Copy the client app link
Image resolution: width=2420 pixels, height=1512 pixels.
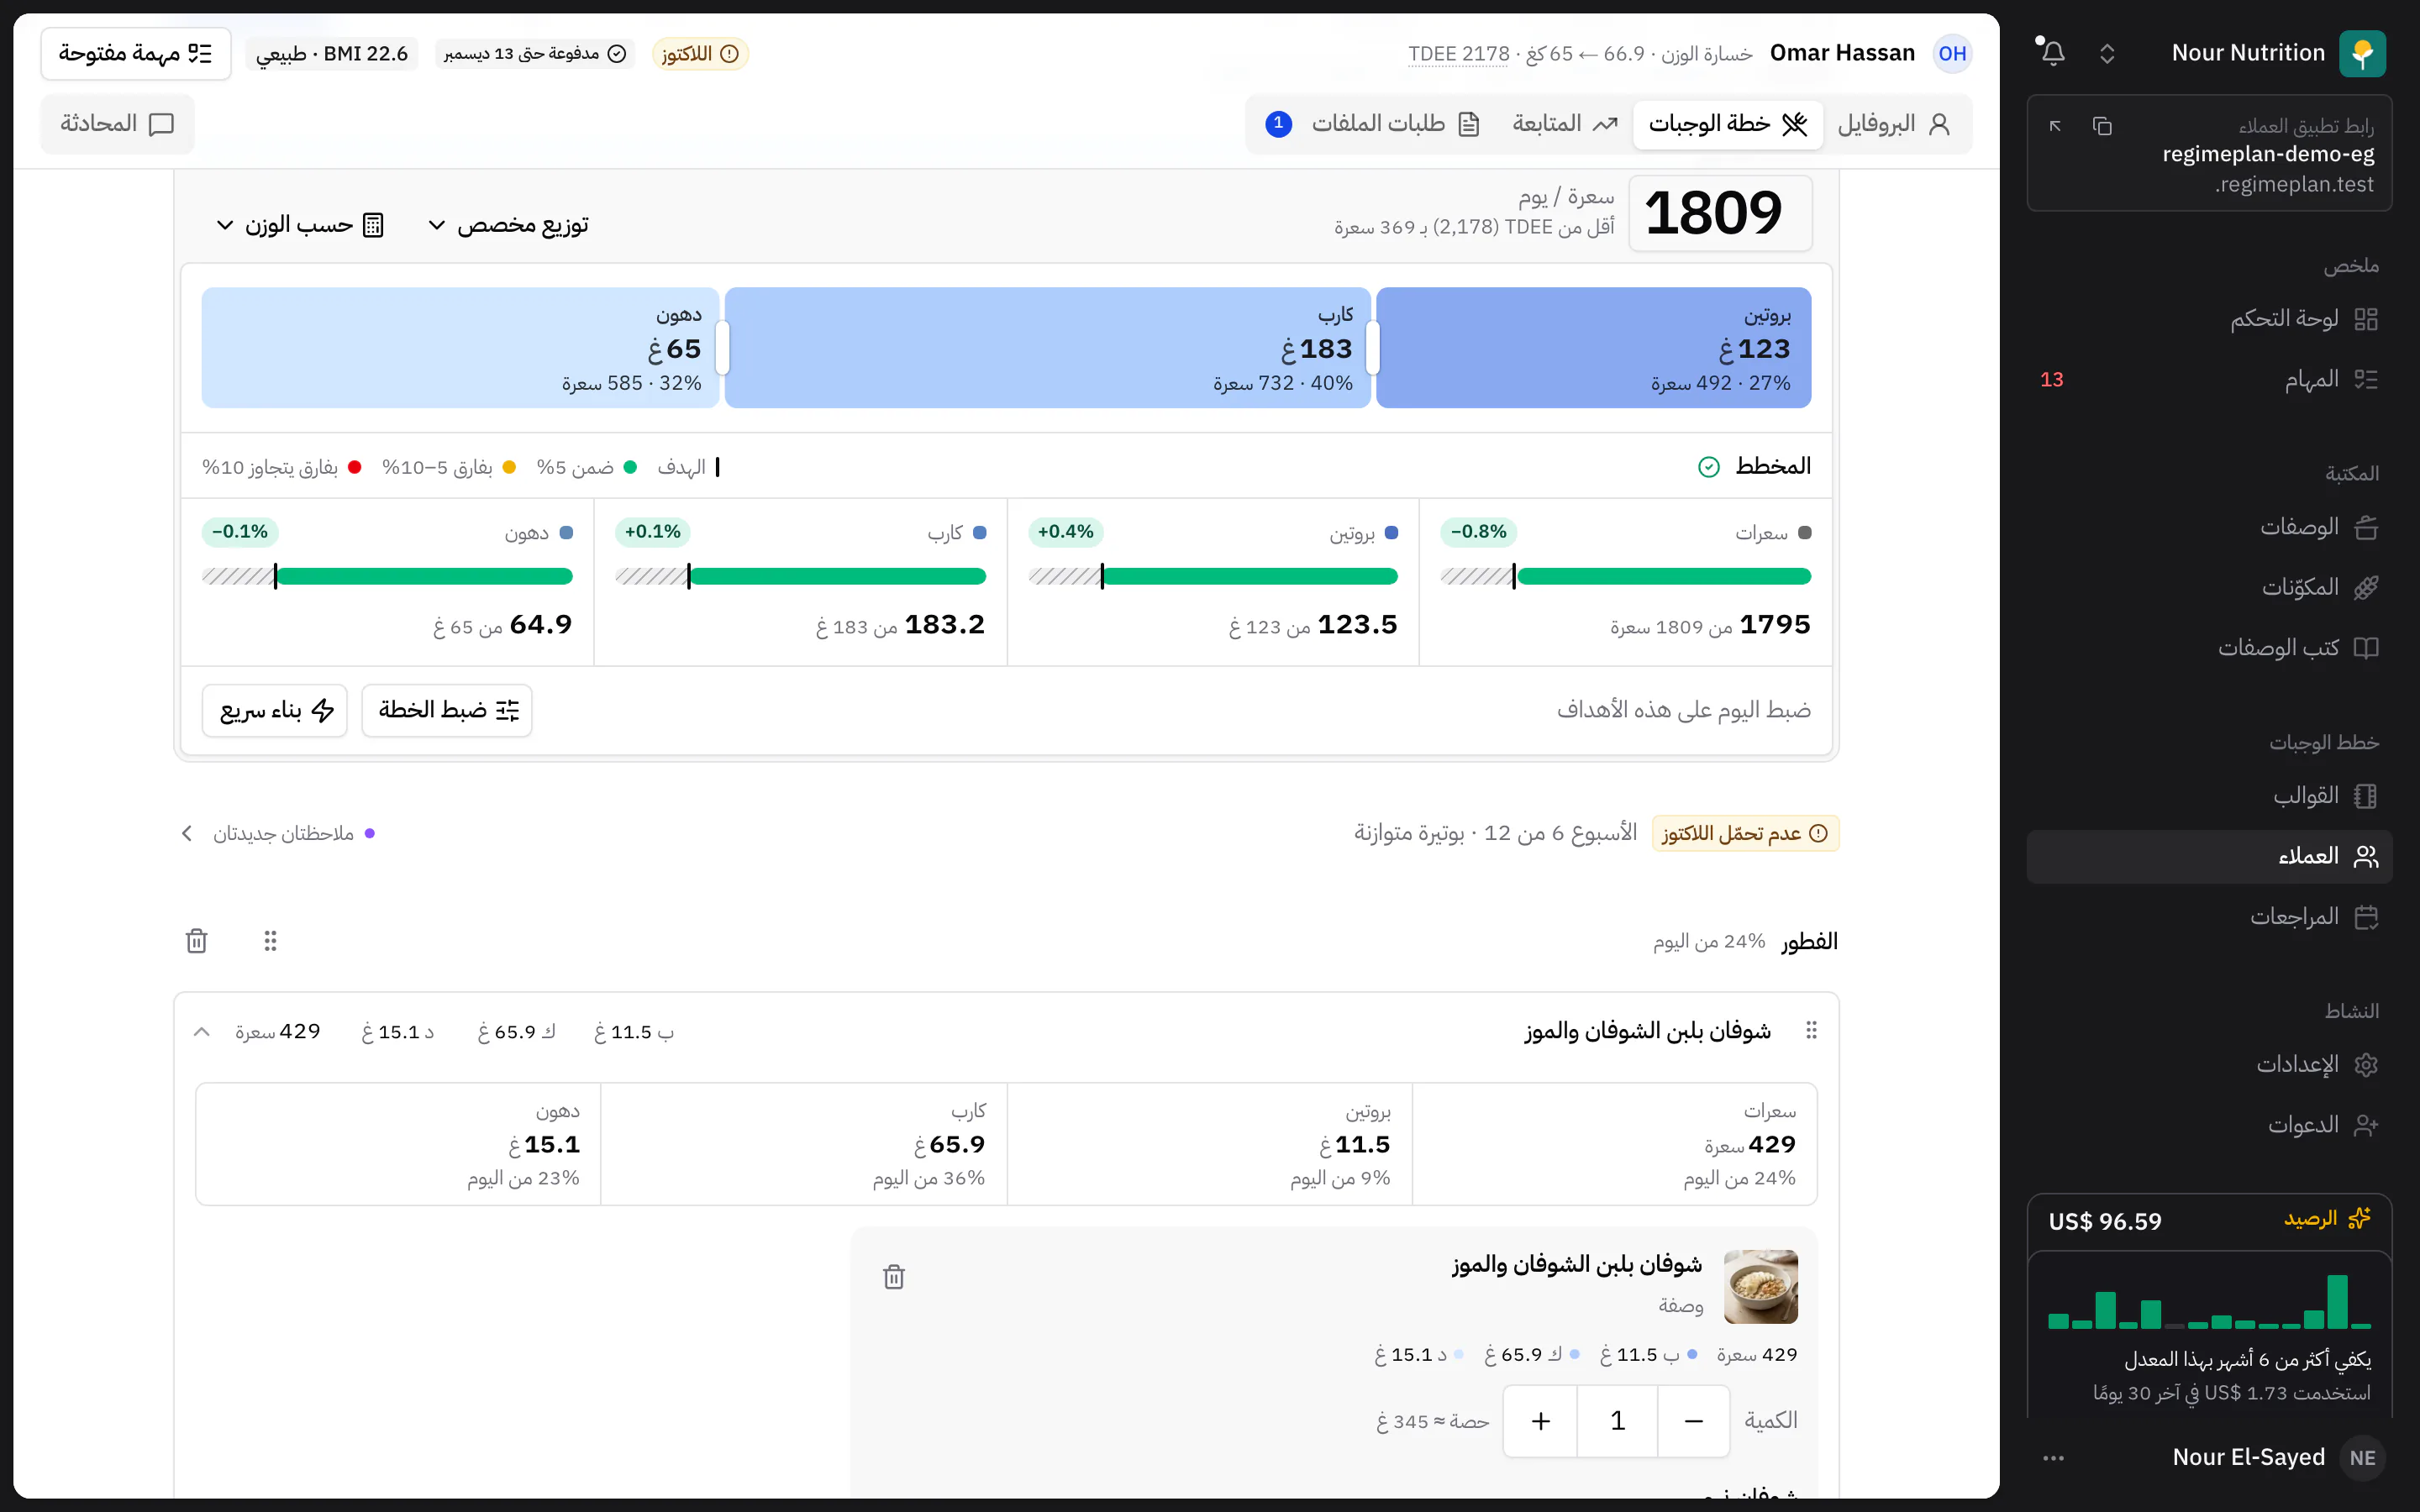[2102, 126]
